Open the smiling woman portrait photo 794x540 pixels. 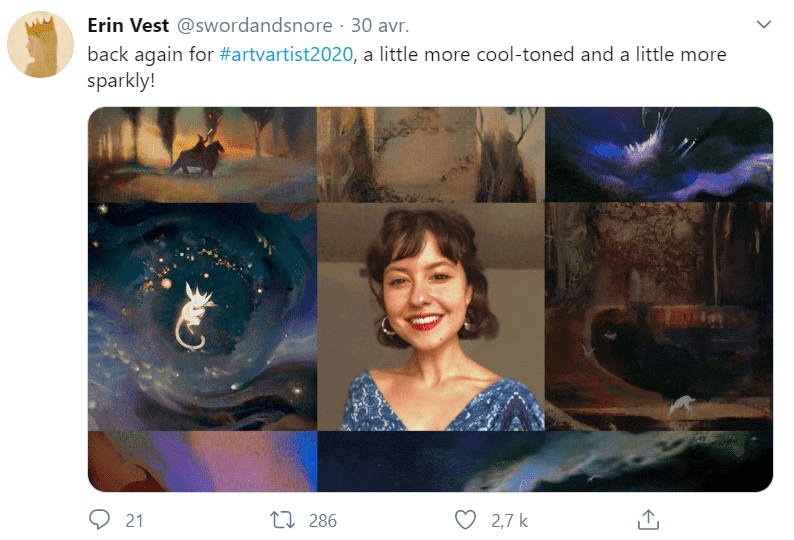pos(430,317)
